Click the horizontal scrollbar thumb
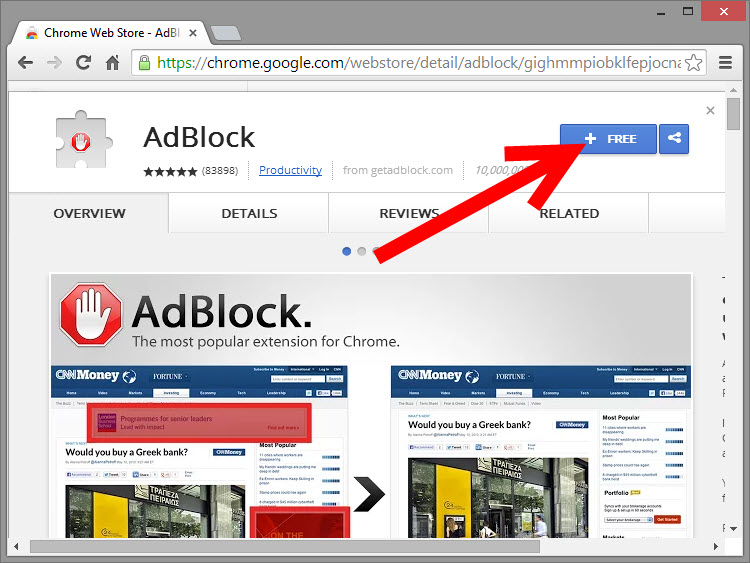Screen dimensions: 750x563 285,546
